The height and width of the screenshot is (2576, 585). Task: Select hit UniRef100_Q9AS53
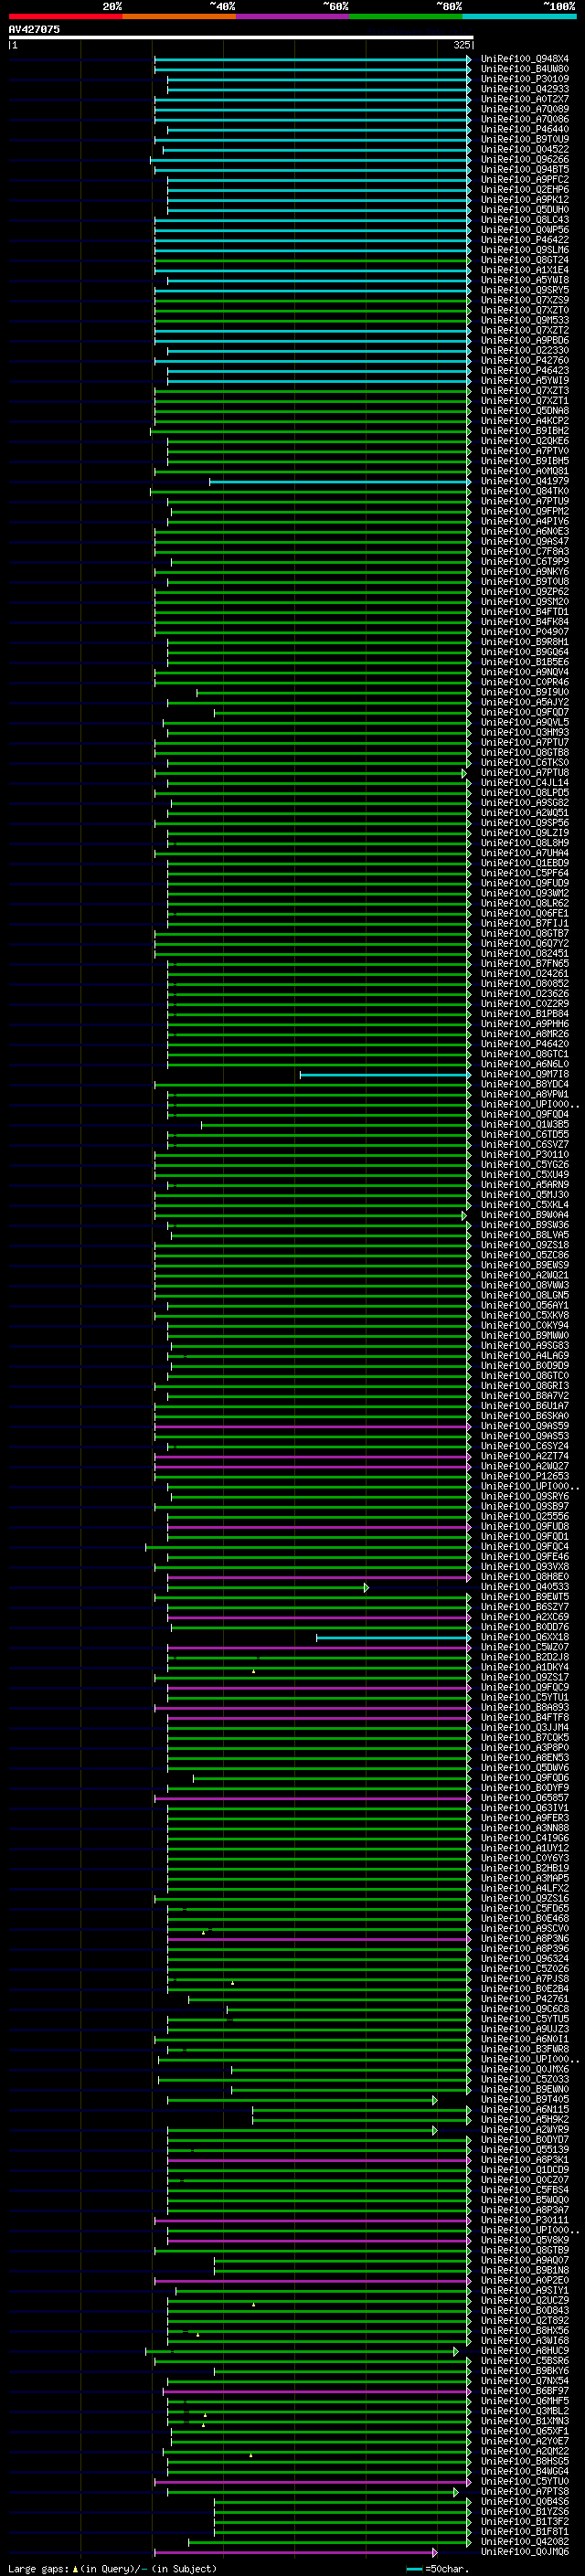[x=524, y=1436]
